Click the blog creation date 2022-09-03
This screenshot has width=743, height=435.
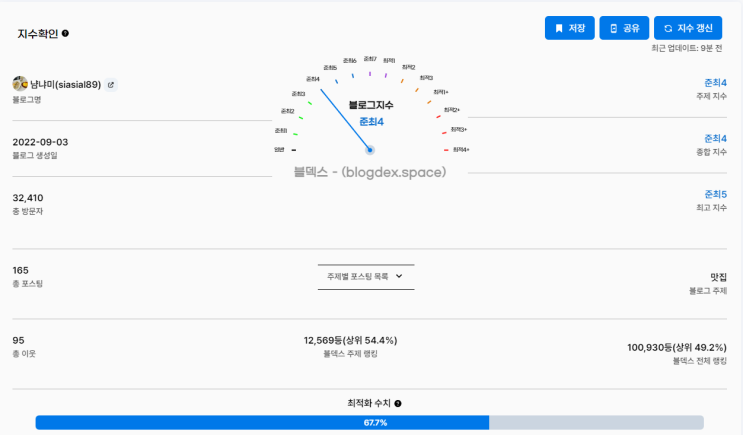point(40,142)
